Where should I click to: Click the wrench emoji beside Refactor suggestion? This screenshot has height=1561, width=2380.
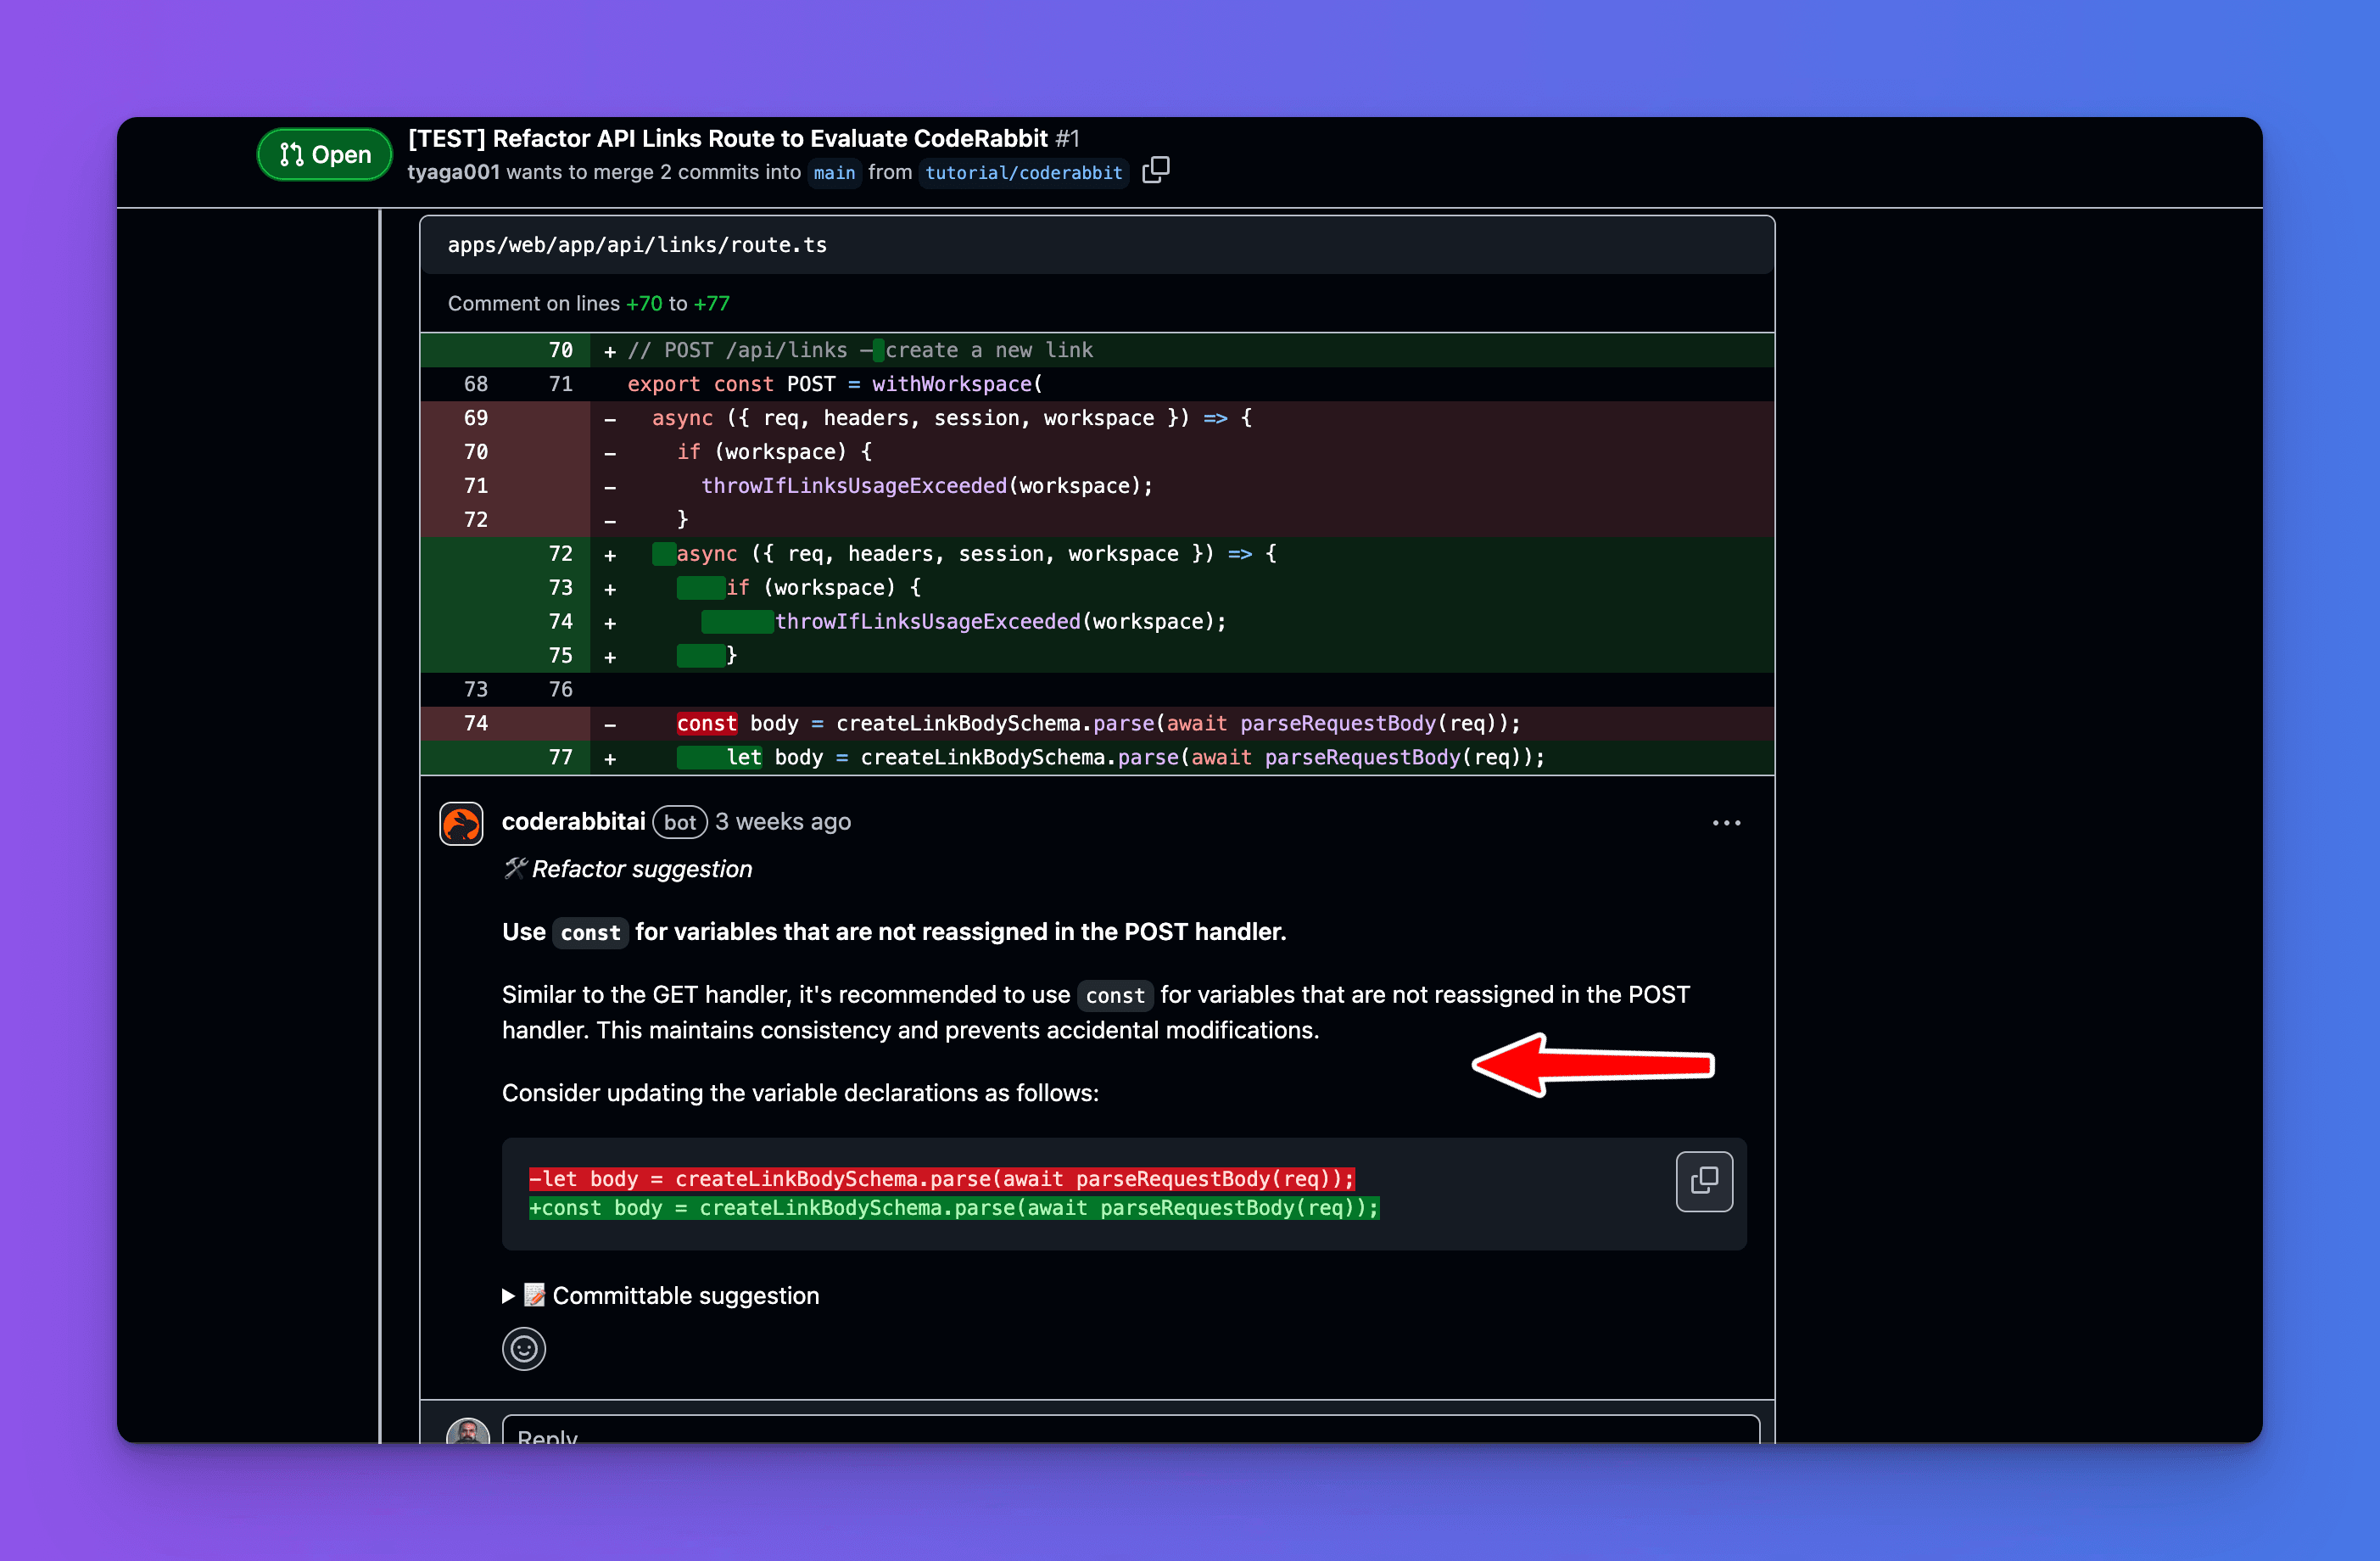515,868
